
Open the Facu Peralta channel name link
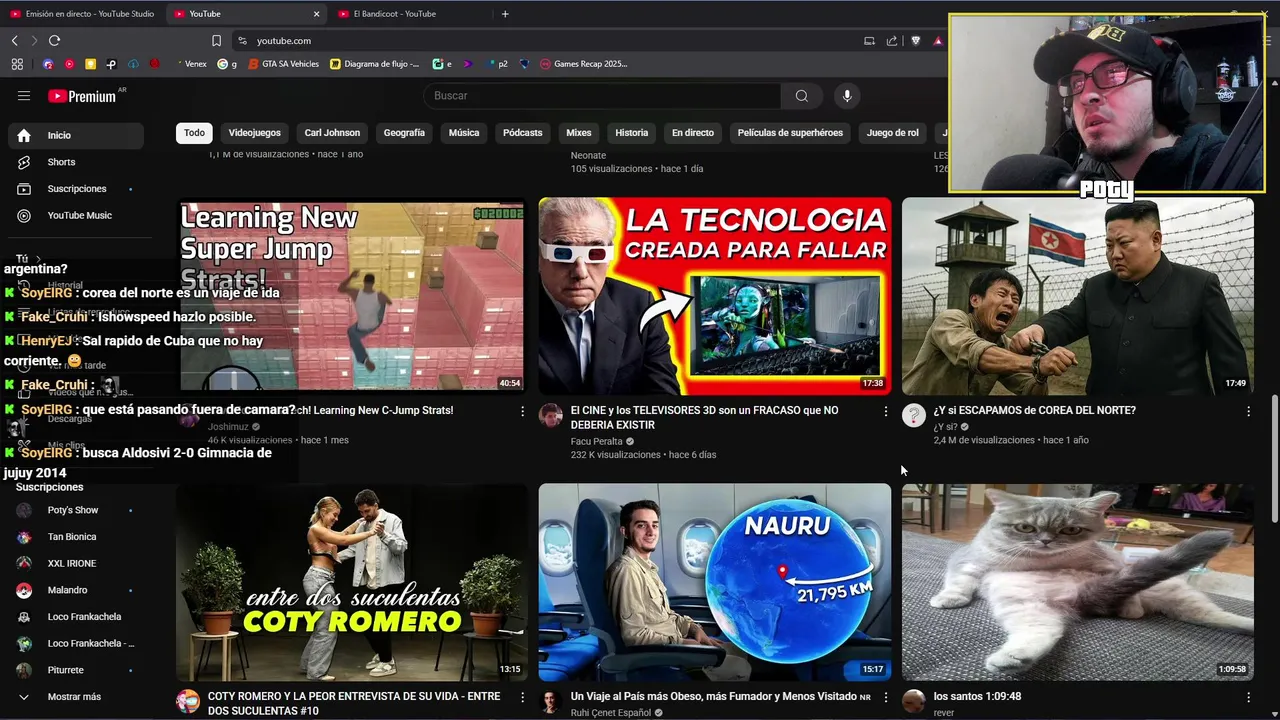[597, 441]
